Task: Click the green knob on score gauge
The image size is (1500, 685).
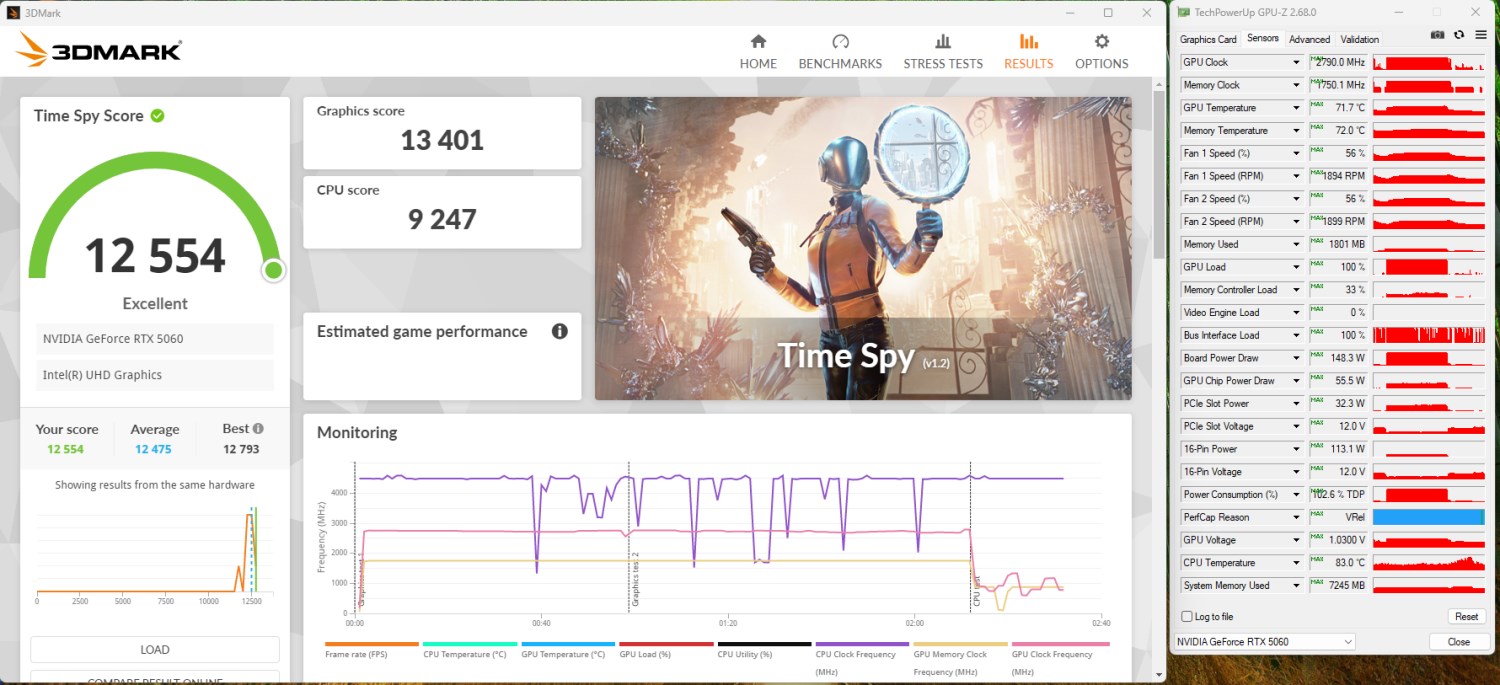Action: [273, 270]
